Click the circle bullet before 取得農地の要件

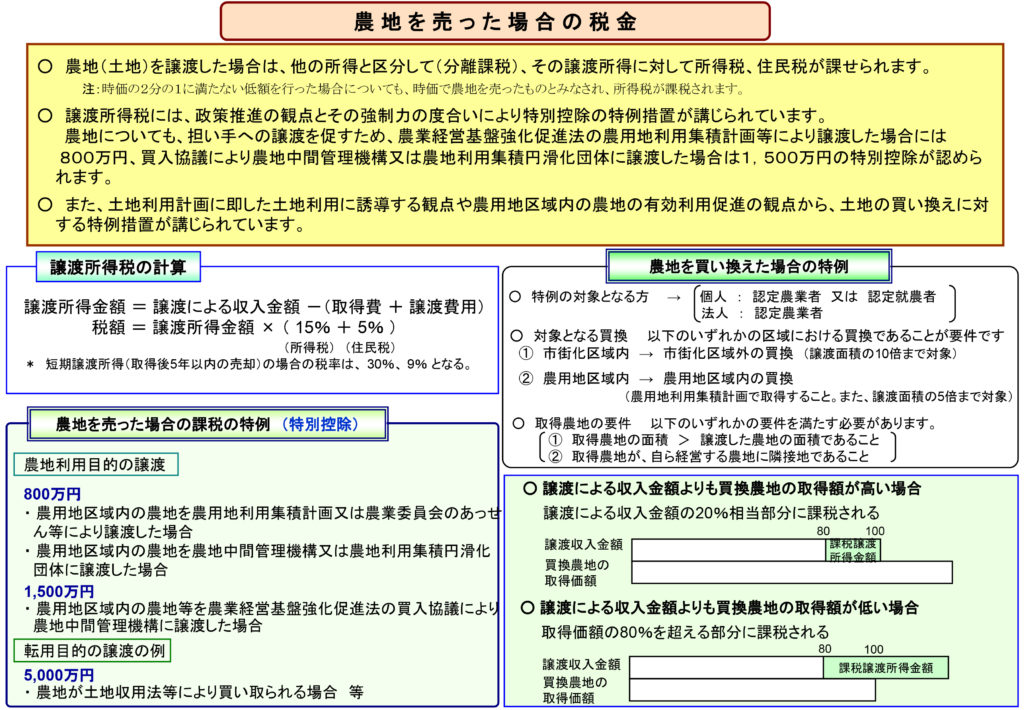coord(516,423)
